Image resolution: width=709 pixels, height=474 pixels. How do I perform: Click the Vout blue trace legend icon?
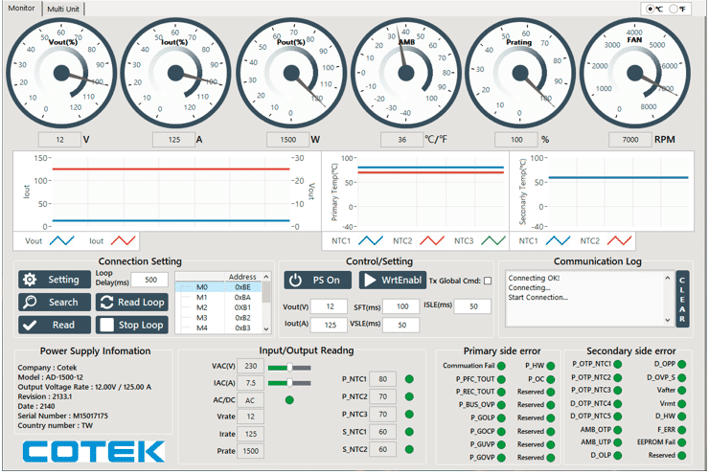(62, 241)
